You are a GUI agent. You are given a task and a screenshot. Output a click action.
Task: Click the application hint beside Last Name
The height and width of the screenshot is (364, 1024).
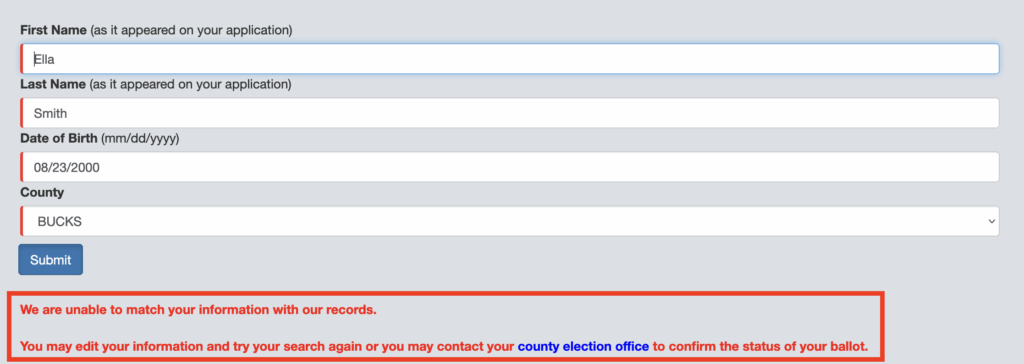tap(190, 84)
